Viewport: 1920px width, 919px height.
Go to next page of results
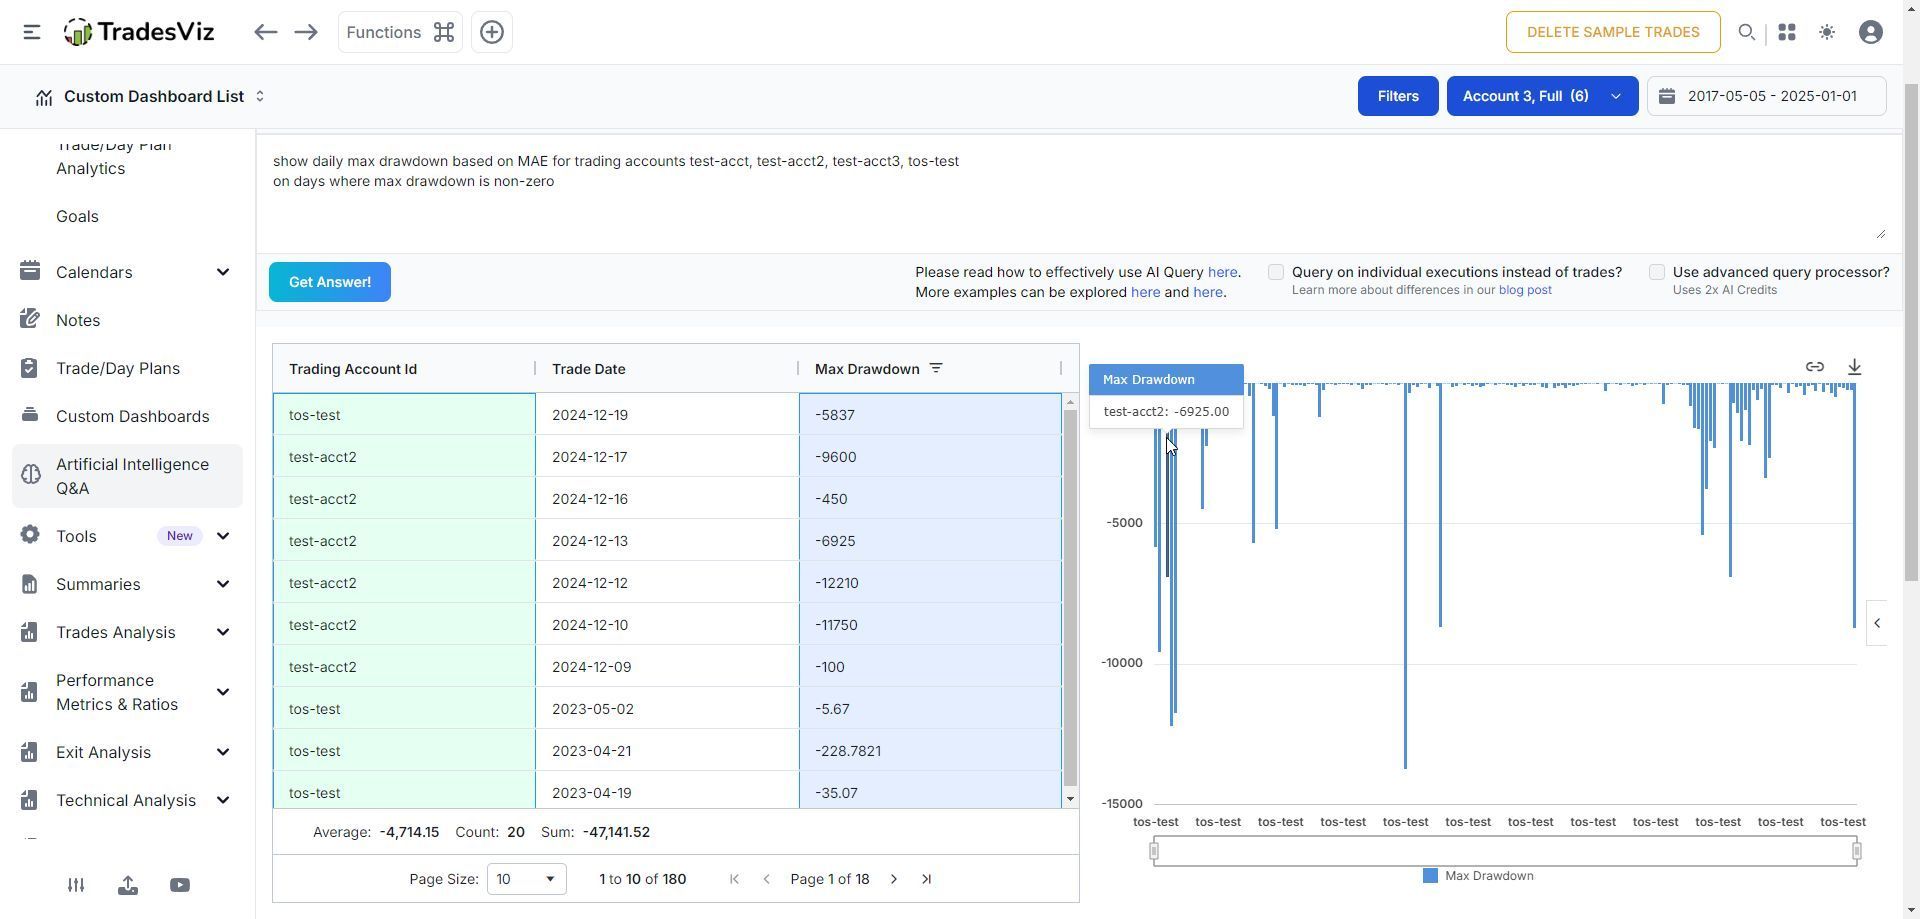point(894,879)
